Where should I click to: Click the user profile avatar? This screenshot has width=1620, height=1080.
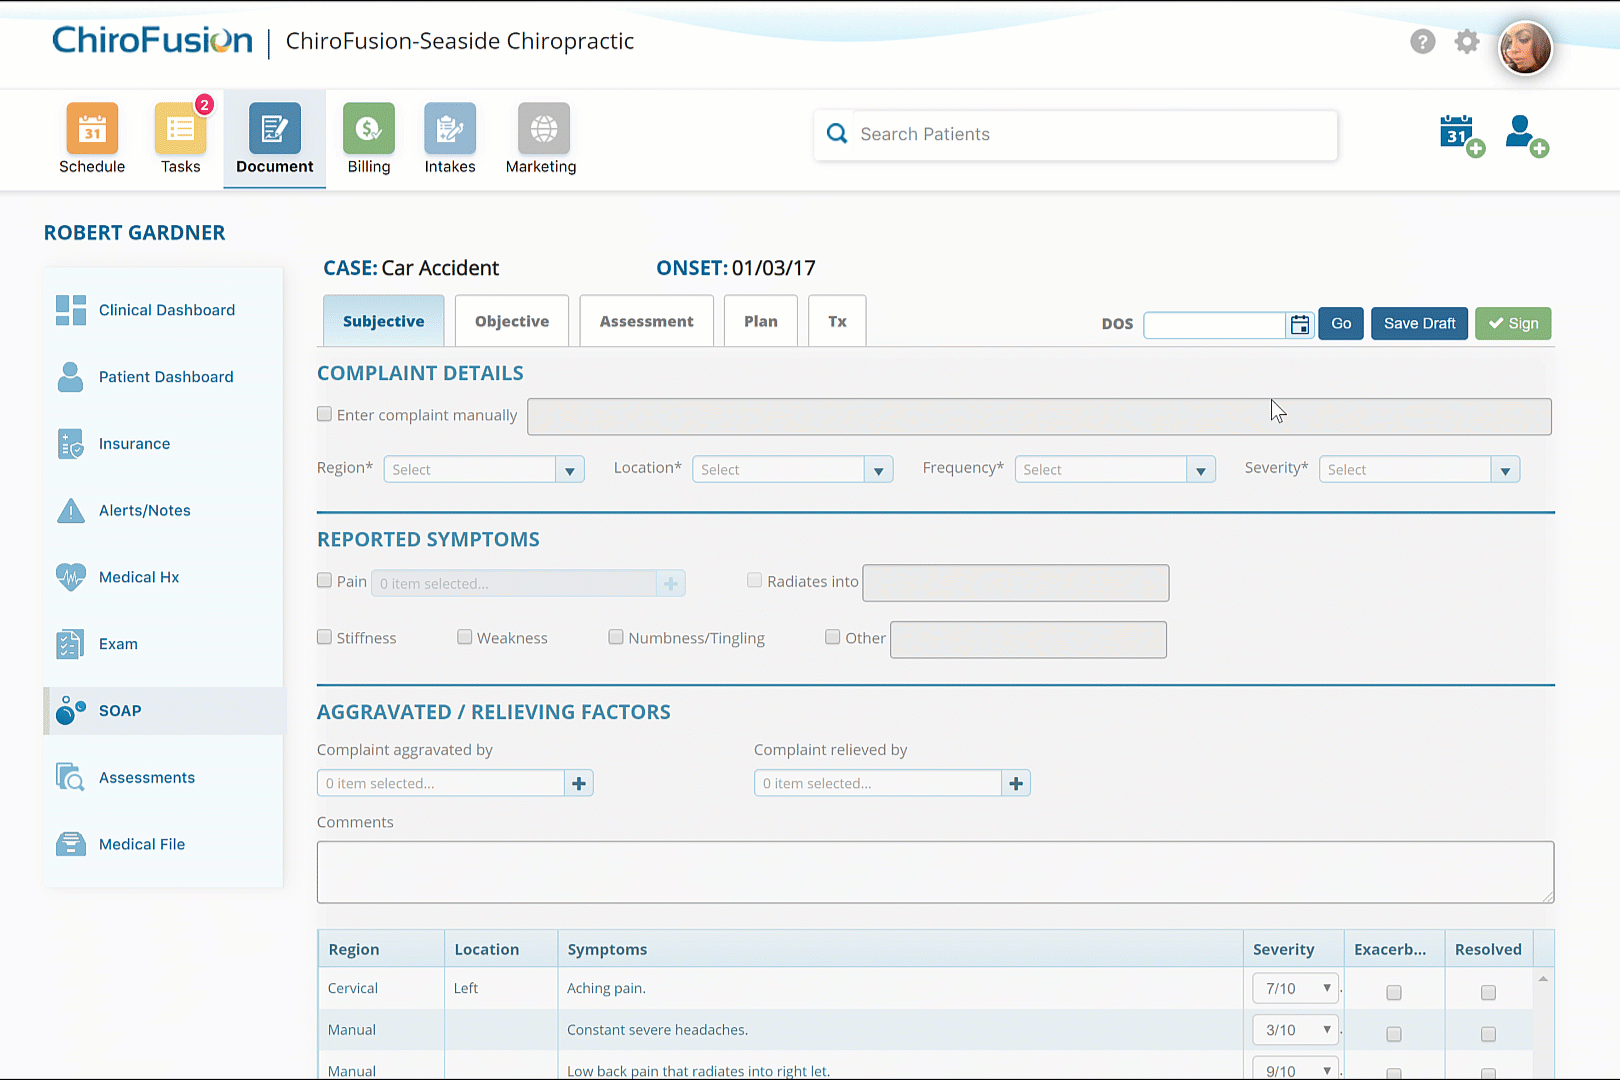coord(1525,47)
